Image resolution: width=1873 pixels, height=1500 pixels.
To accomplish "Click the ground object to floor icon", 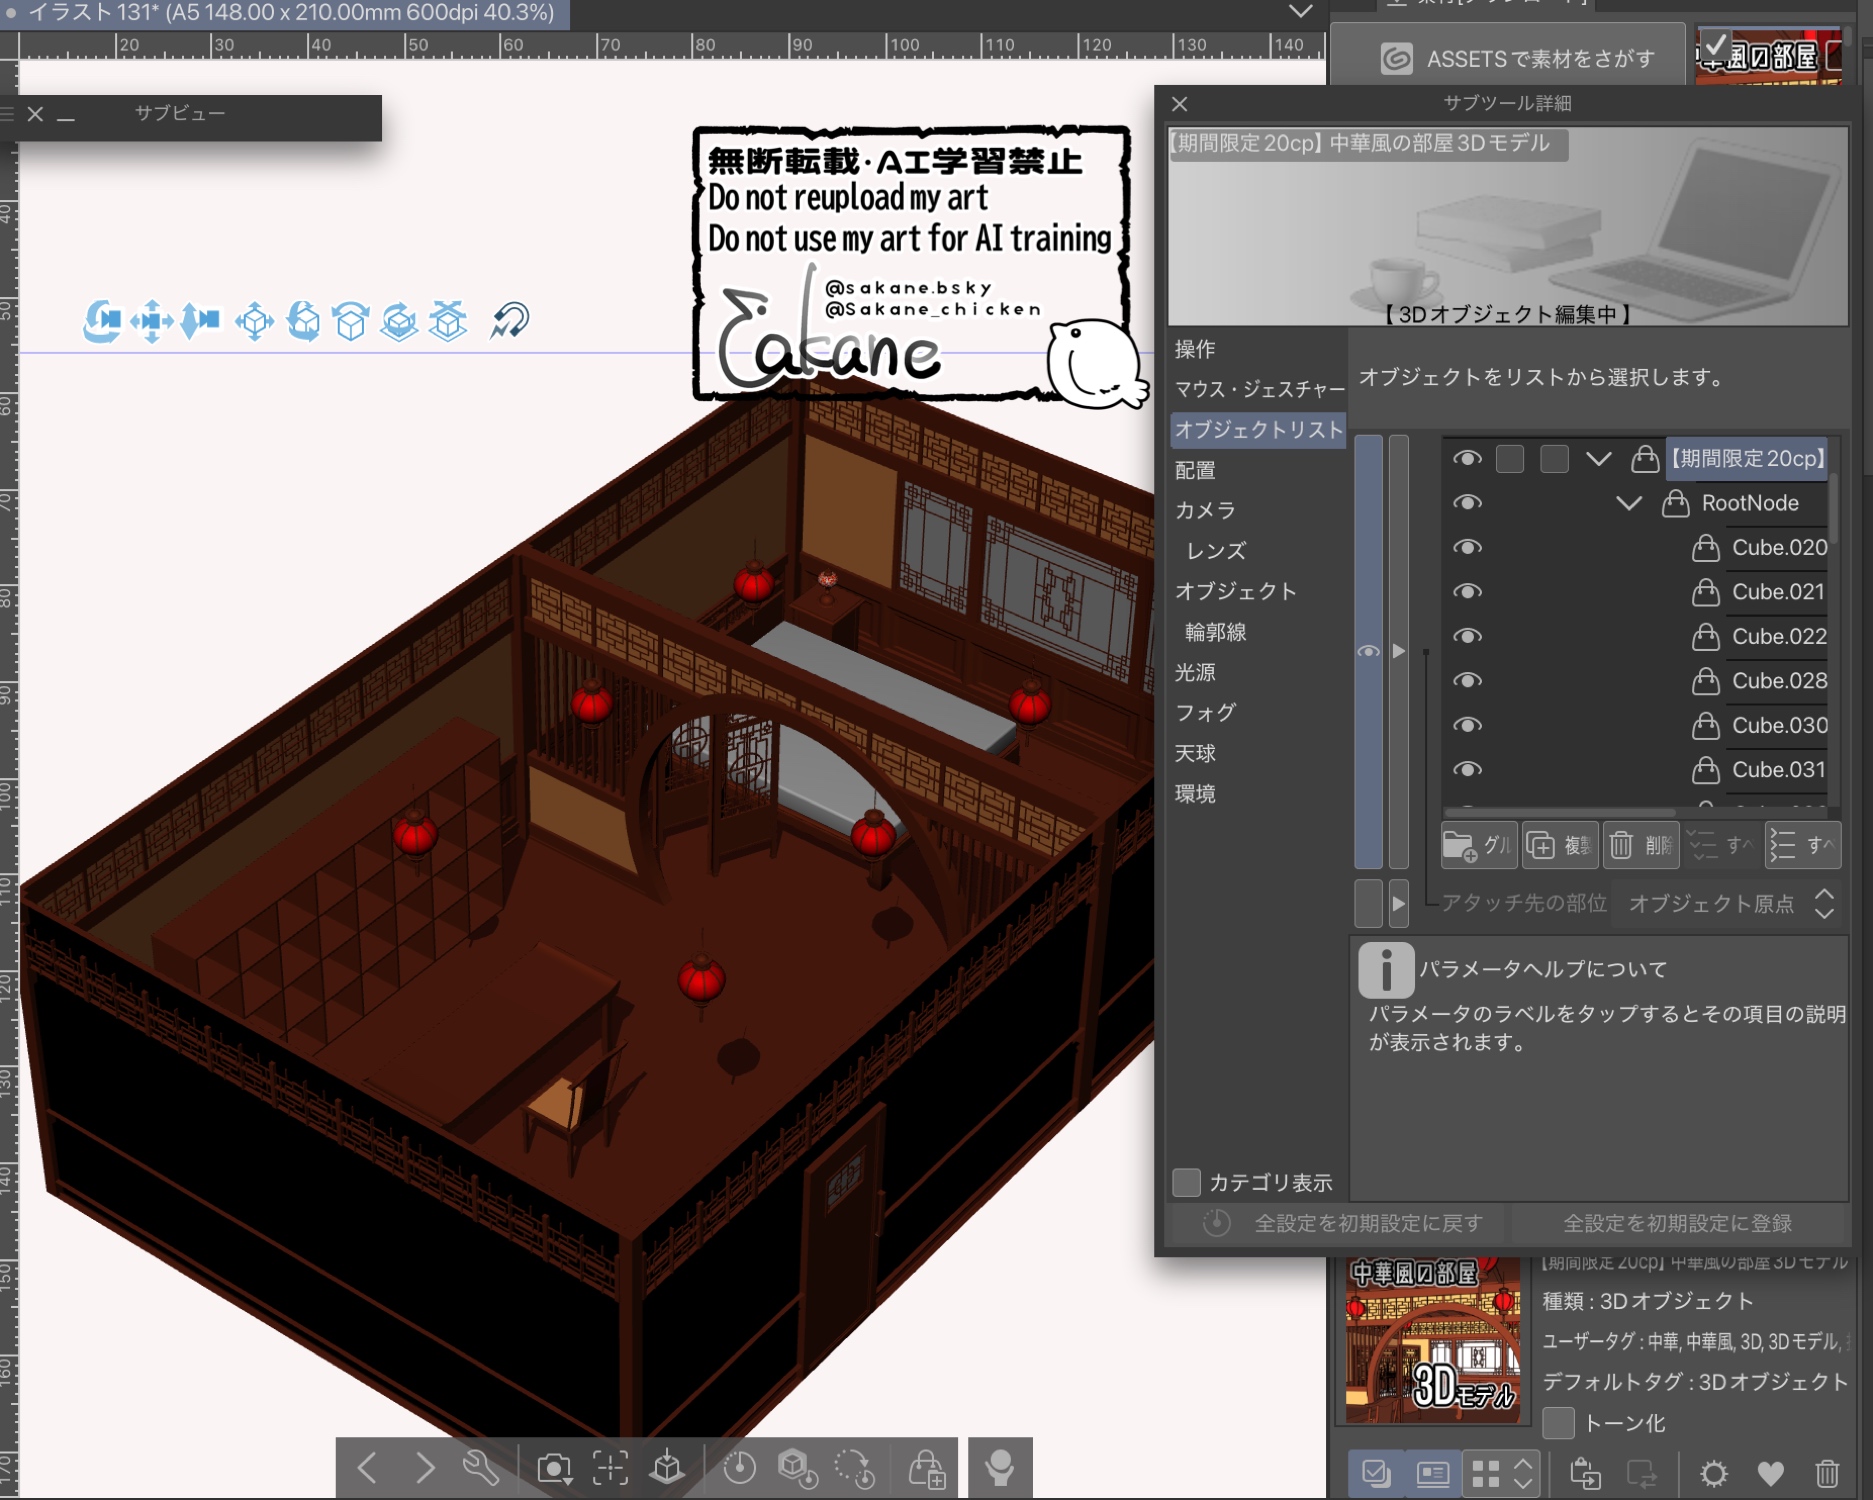I will click(667, 1468).
